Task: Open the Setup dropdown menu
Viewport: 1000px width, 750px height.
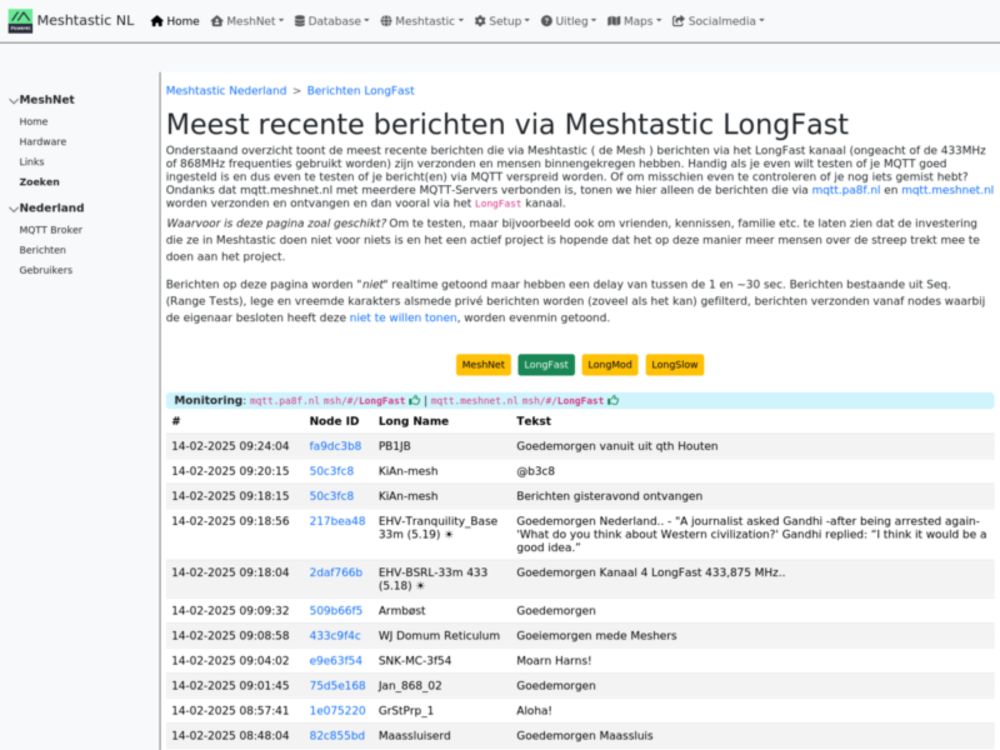Action: 502,21
